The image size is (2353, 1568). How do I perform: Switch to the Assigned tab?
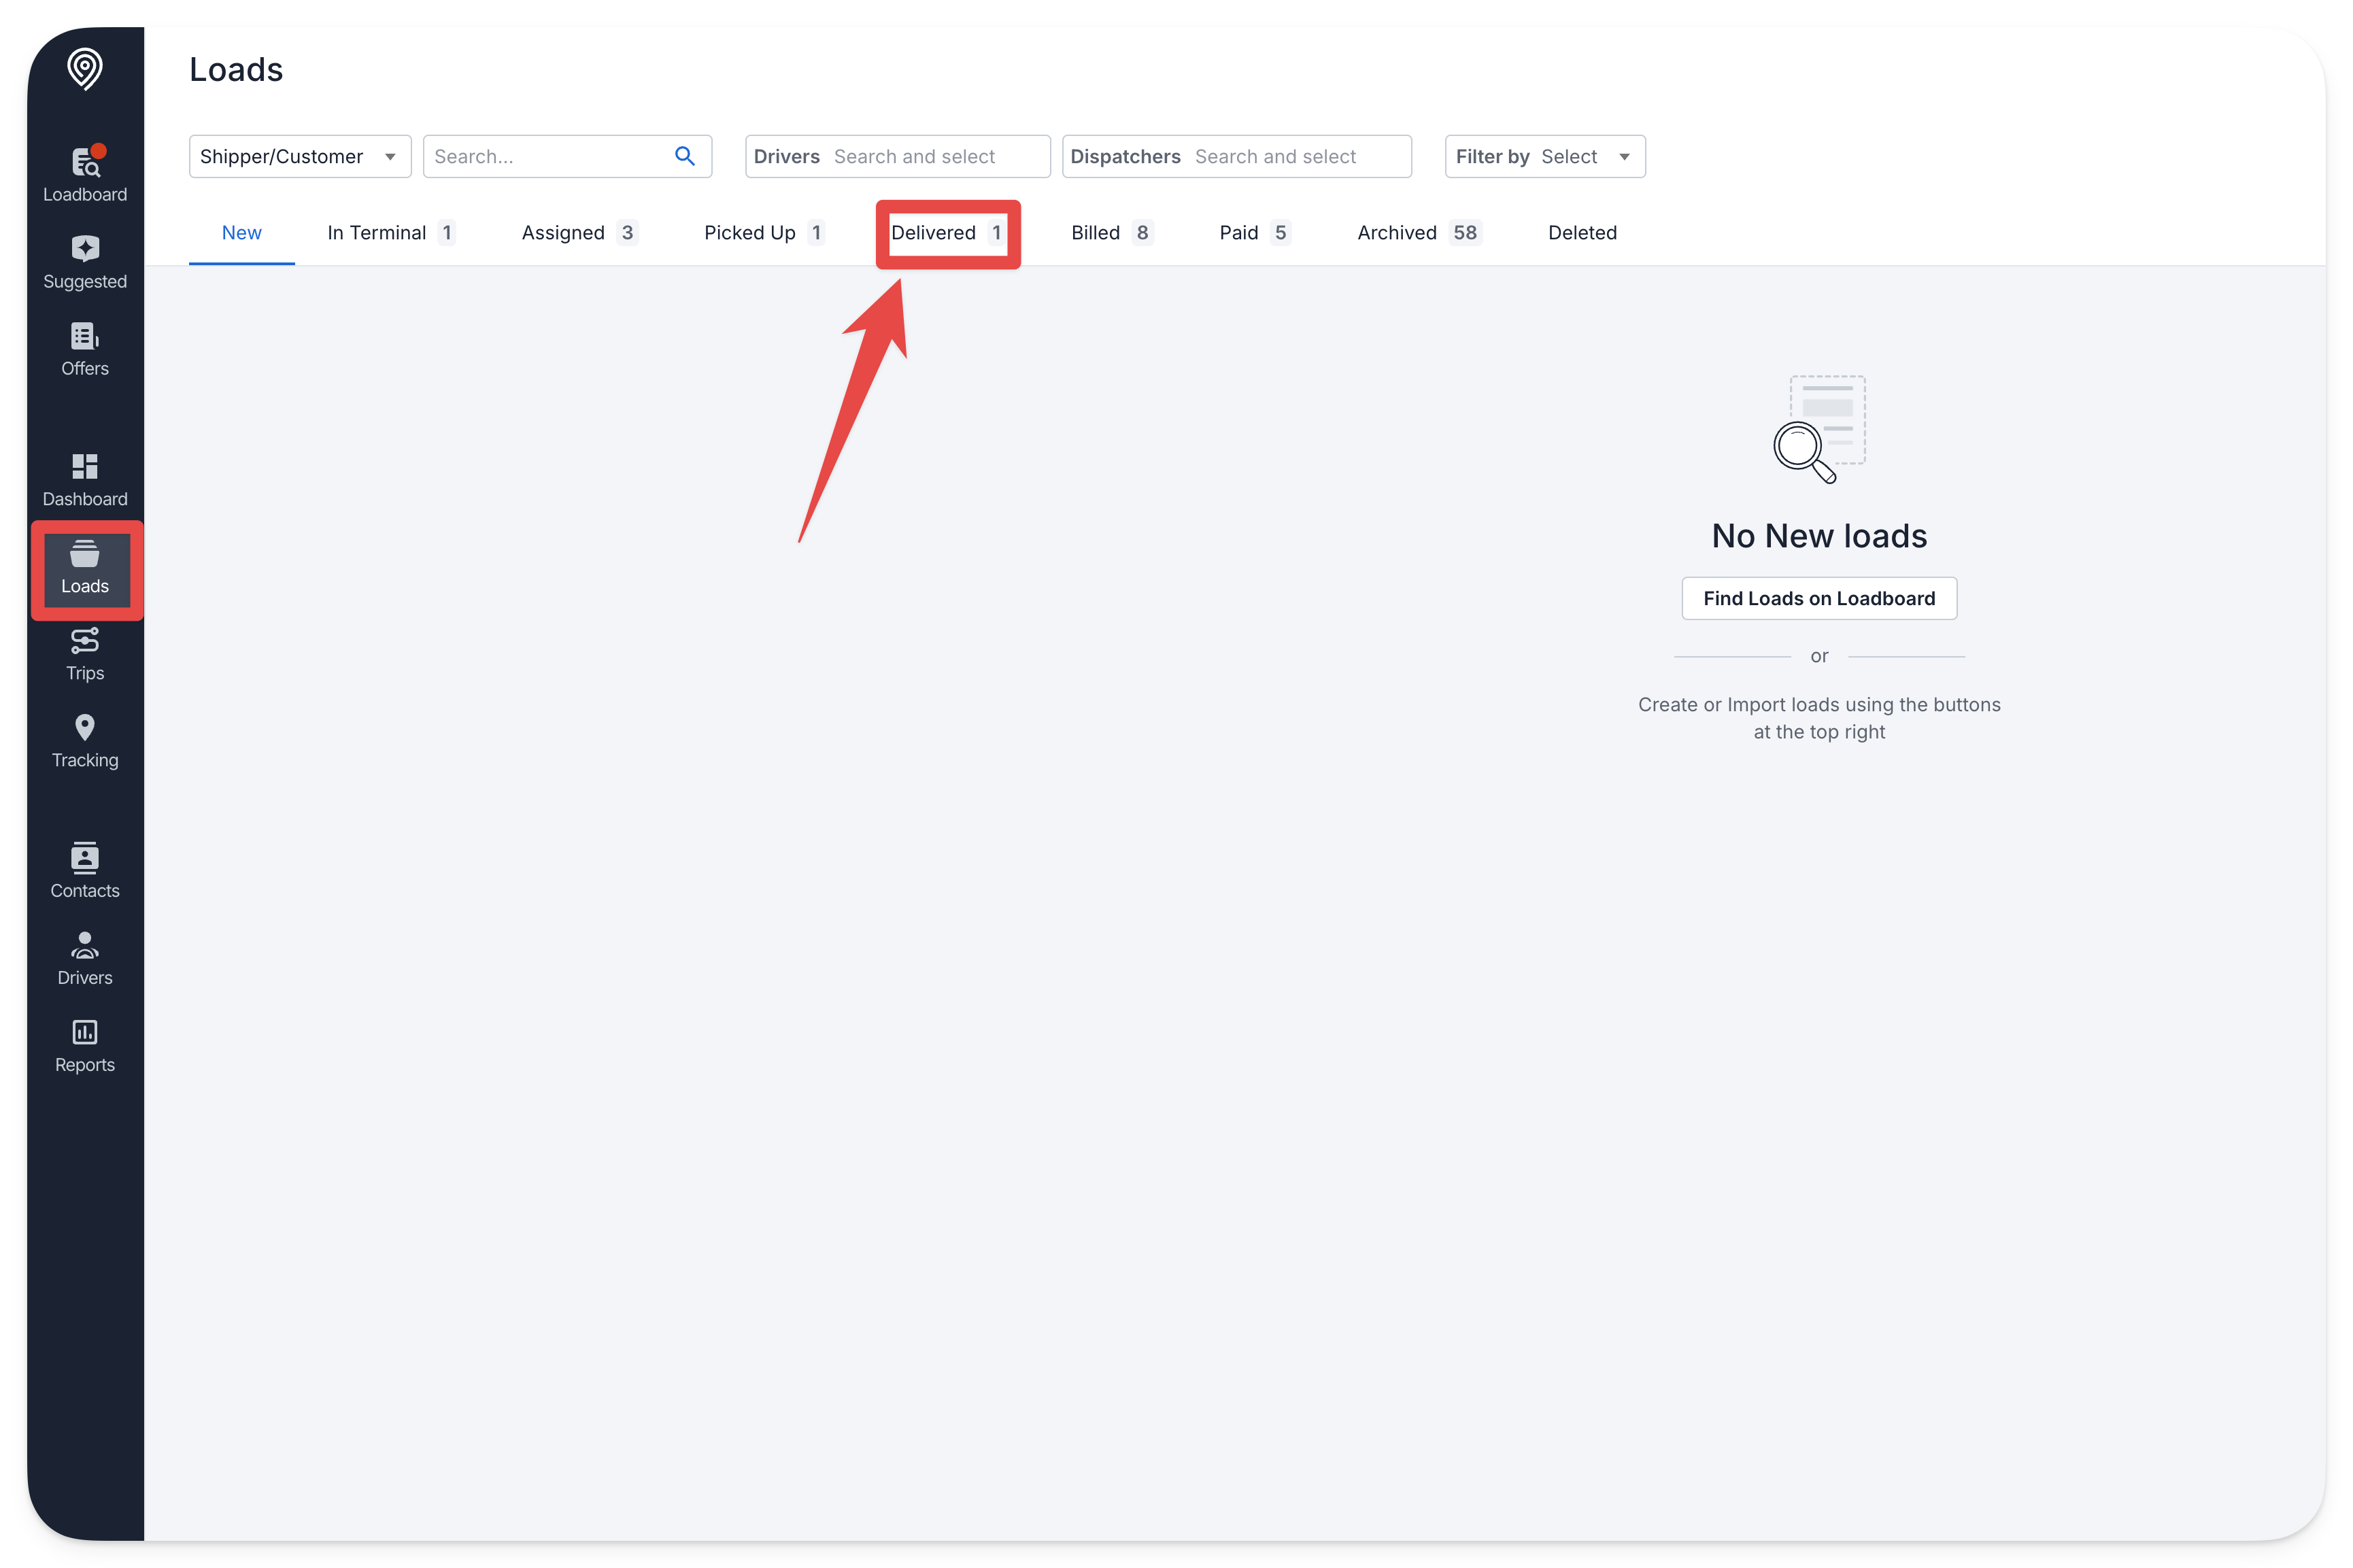(579, 233)
